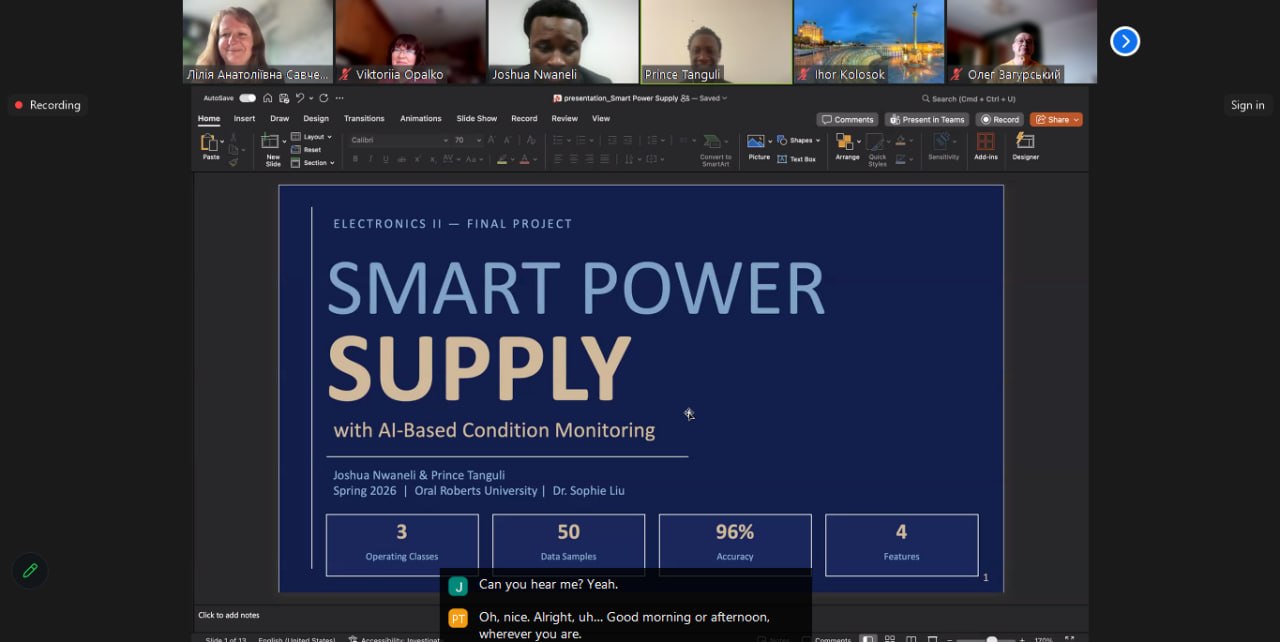Image resolution: width=1280 pixels, height=642 pixels.
Task: Click the zoom slider in the status bar
Action: (991, 639)
